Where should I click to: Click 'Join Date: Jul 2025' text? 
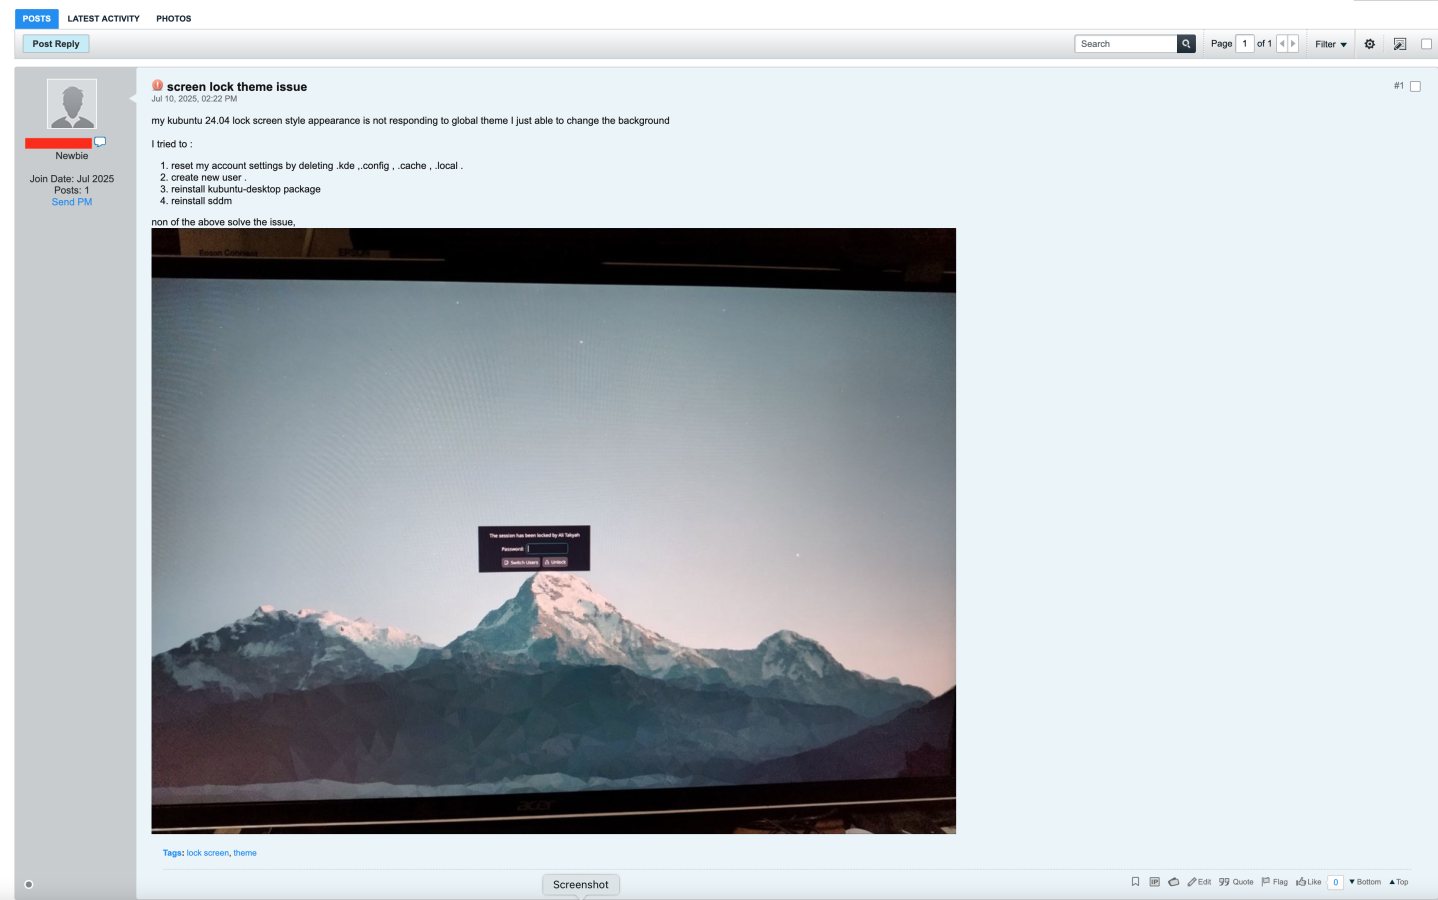tap(72, 179)
